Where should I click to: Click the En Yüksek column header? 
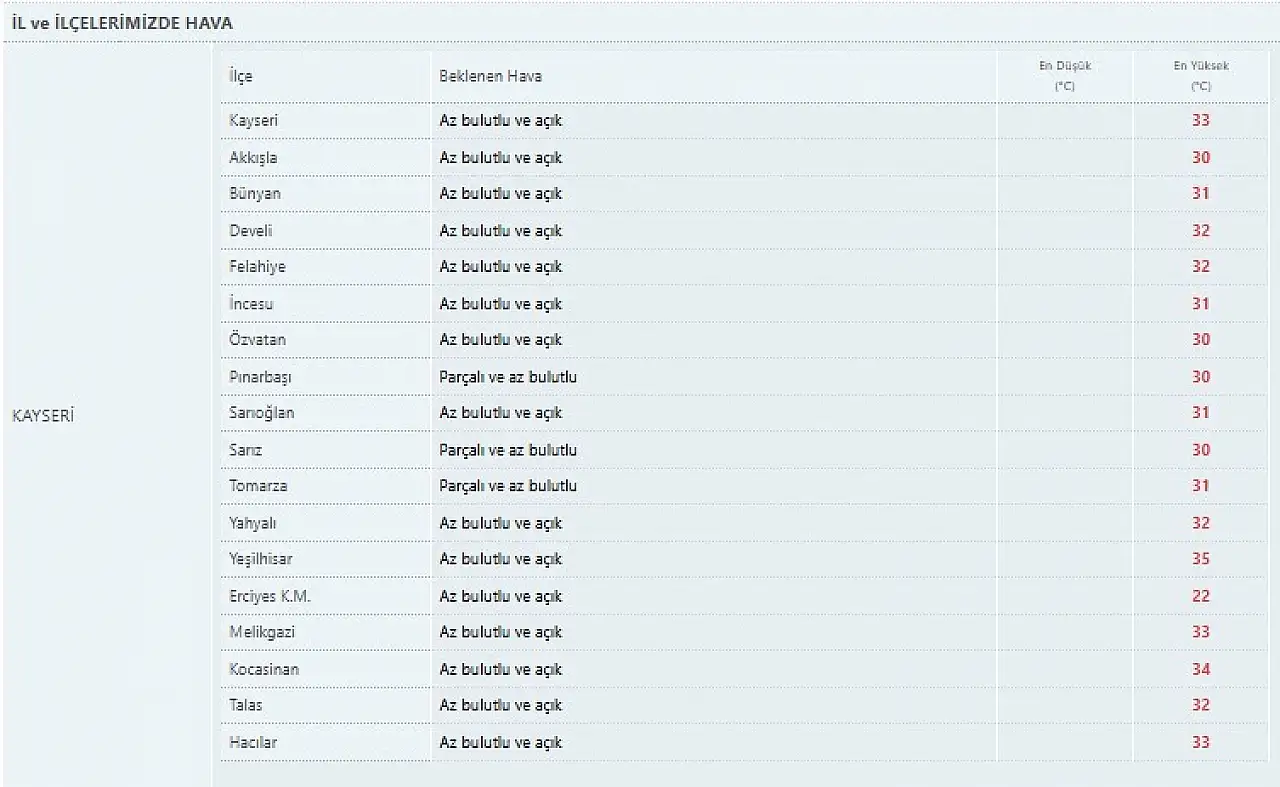pyautogui.click(x=1201, y=76)
